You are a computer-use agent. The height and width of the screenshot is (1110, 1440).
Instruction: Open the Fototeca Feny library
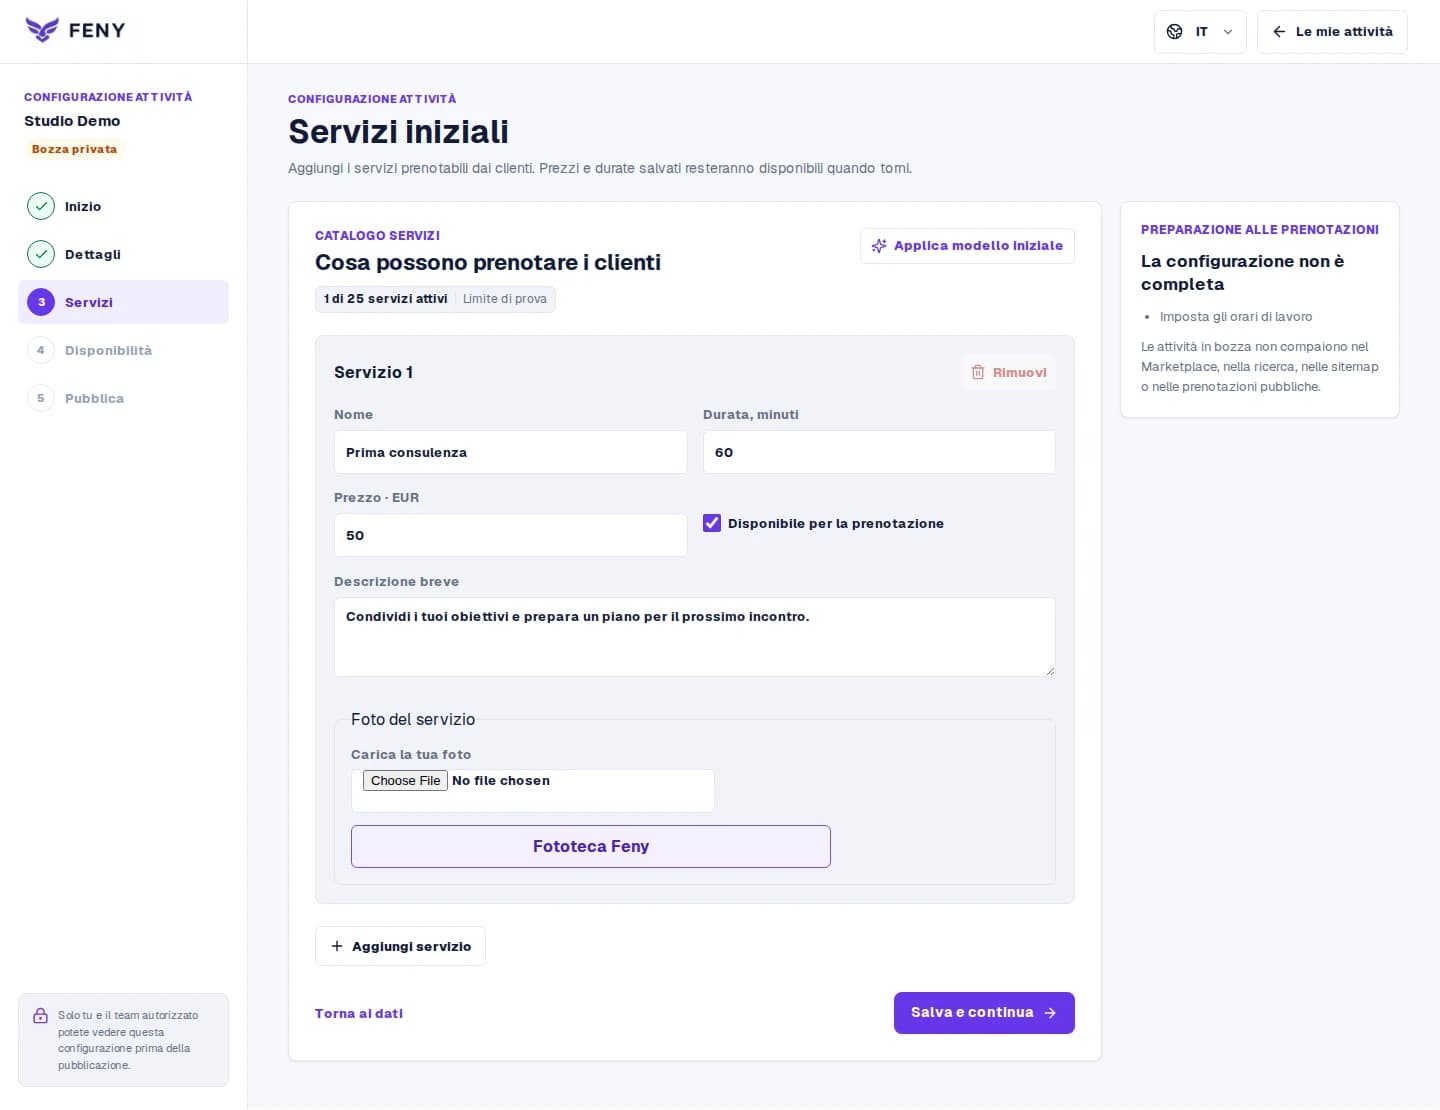(x=591, y=846)
